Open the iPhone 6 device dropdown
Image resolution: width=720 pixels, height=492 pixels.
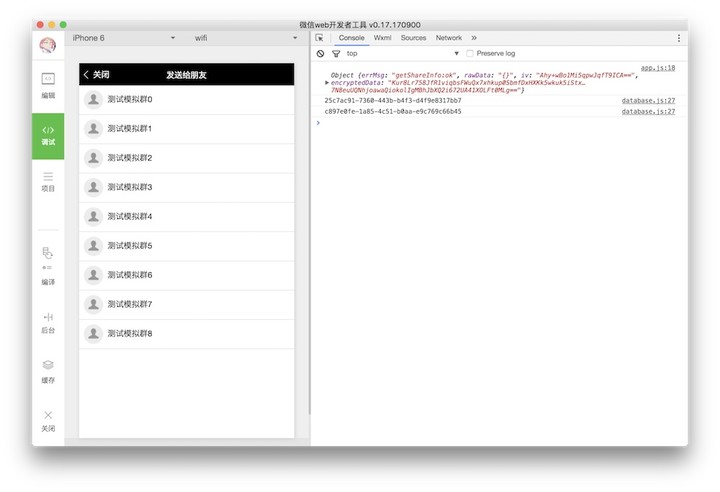click(124, 38)
